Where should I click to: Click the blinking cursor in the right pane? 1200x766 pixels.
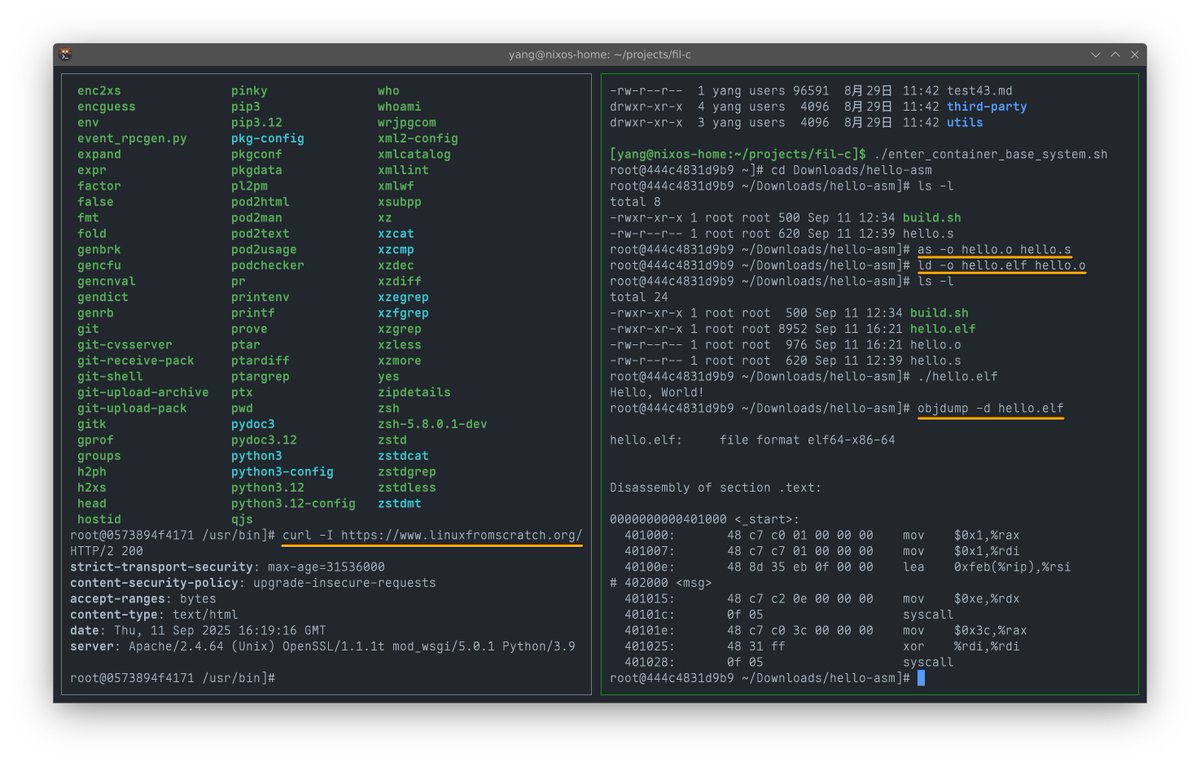coord(919,677)
